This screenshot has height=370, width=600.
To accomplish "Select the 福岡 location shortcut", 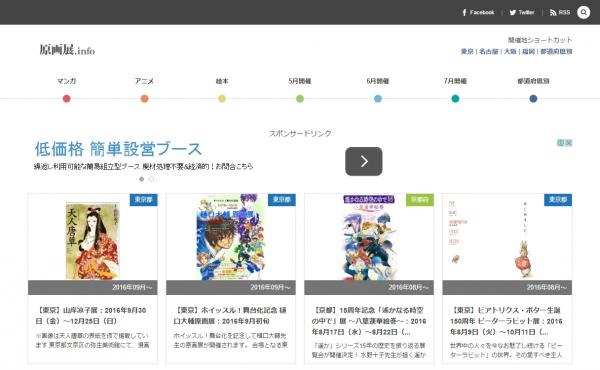I will (x=528, y=51).
